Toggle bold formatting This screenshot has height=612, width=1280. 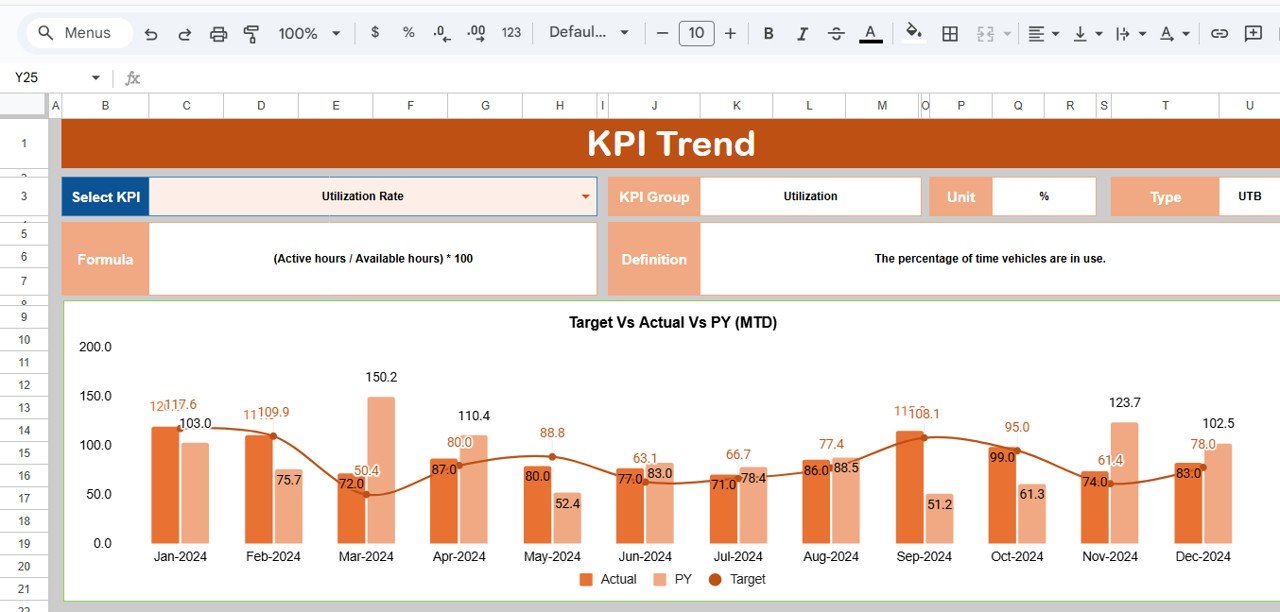768,33
